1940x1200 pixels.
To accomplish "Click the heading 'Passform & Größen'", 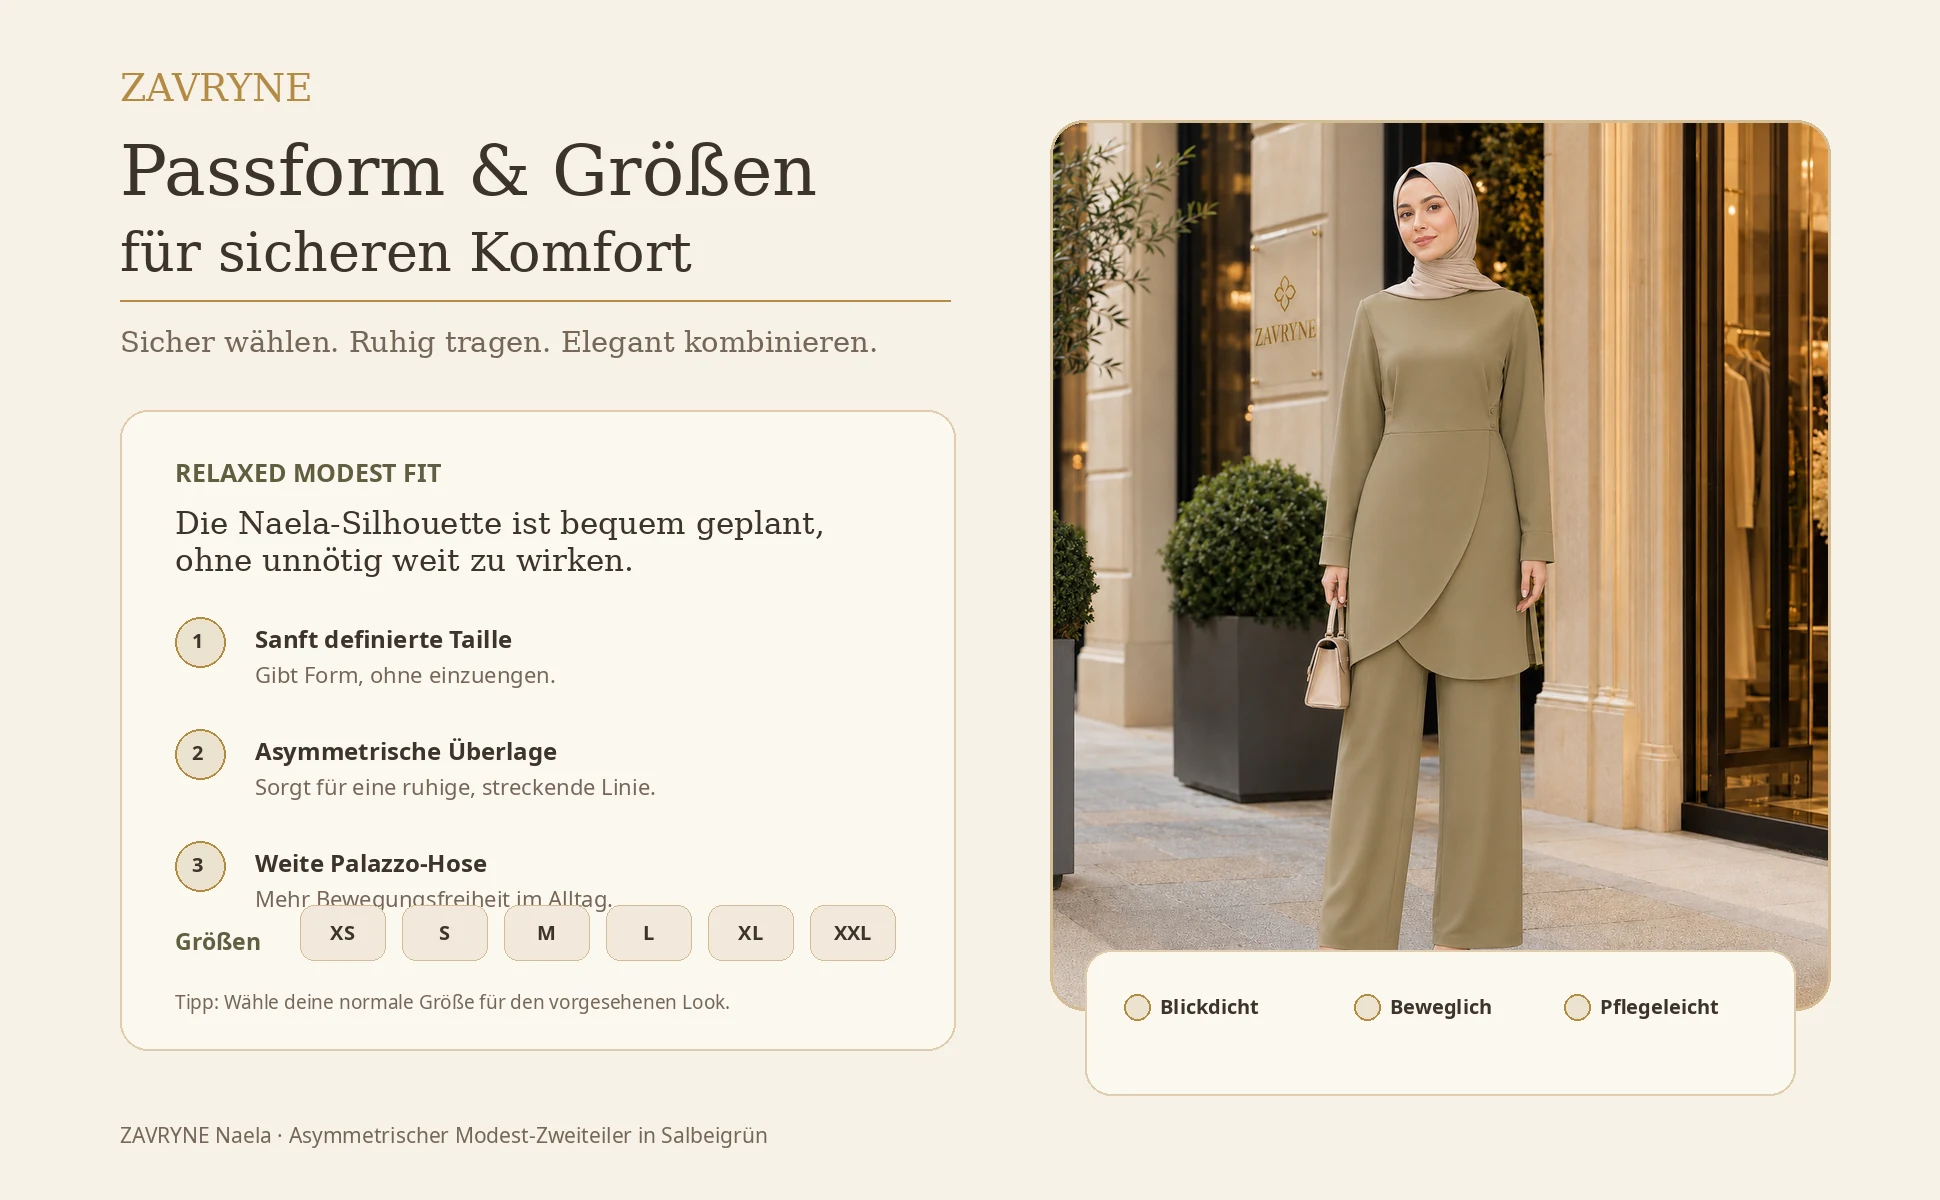I will tap(468, 171).
